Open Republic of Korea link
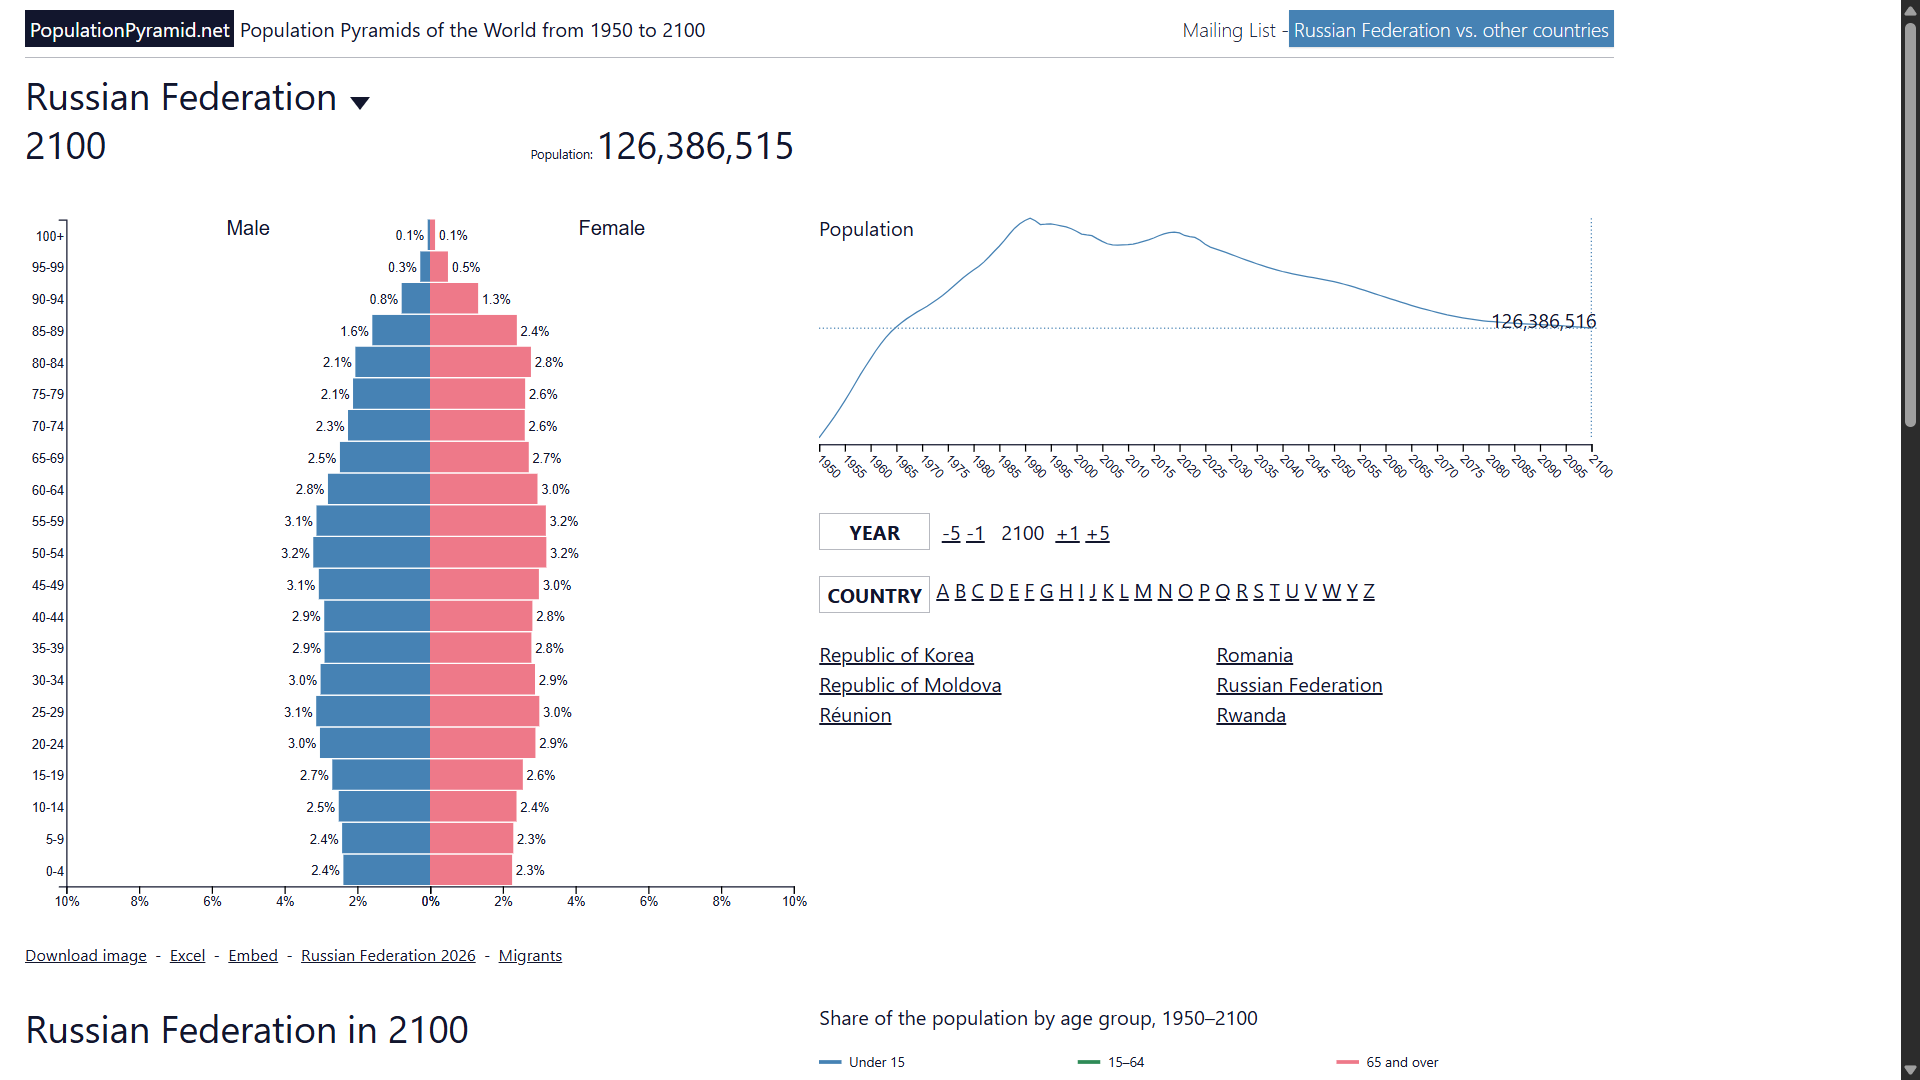The width and height of the screenshot is (1920, 1080). point(896,655)
